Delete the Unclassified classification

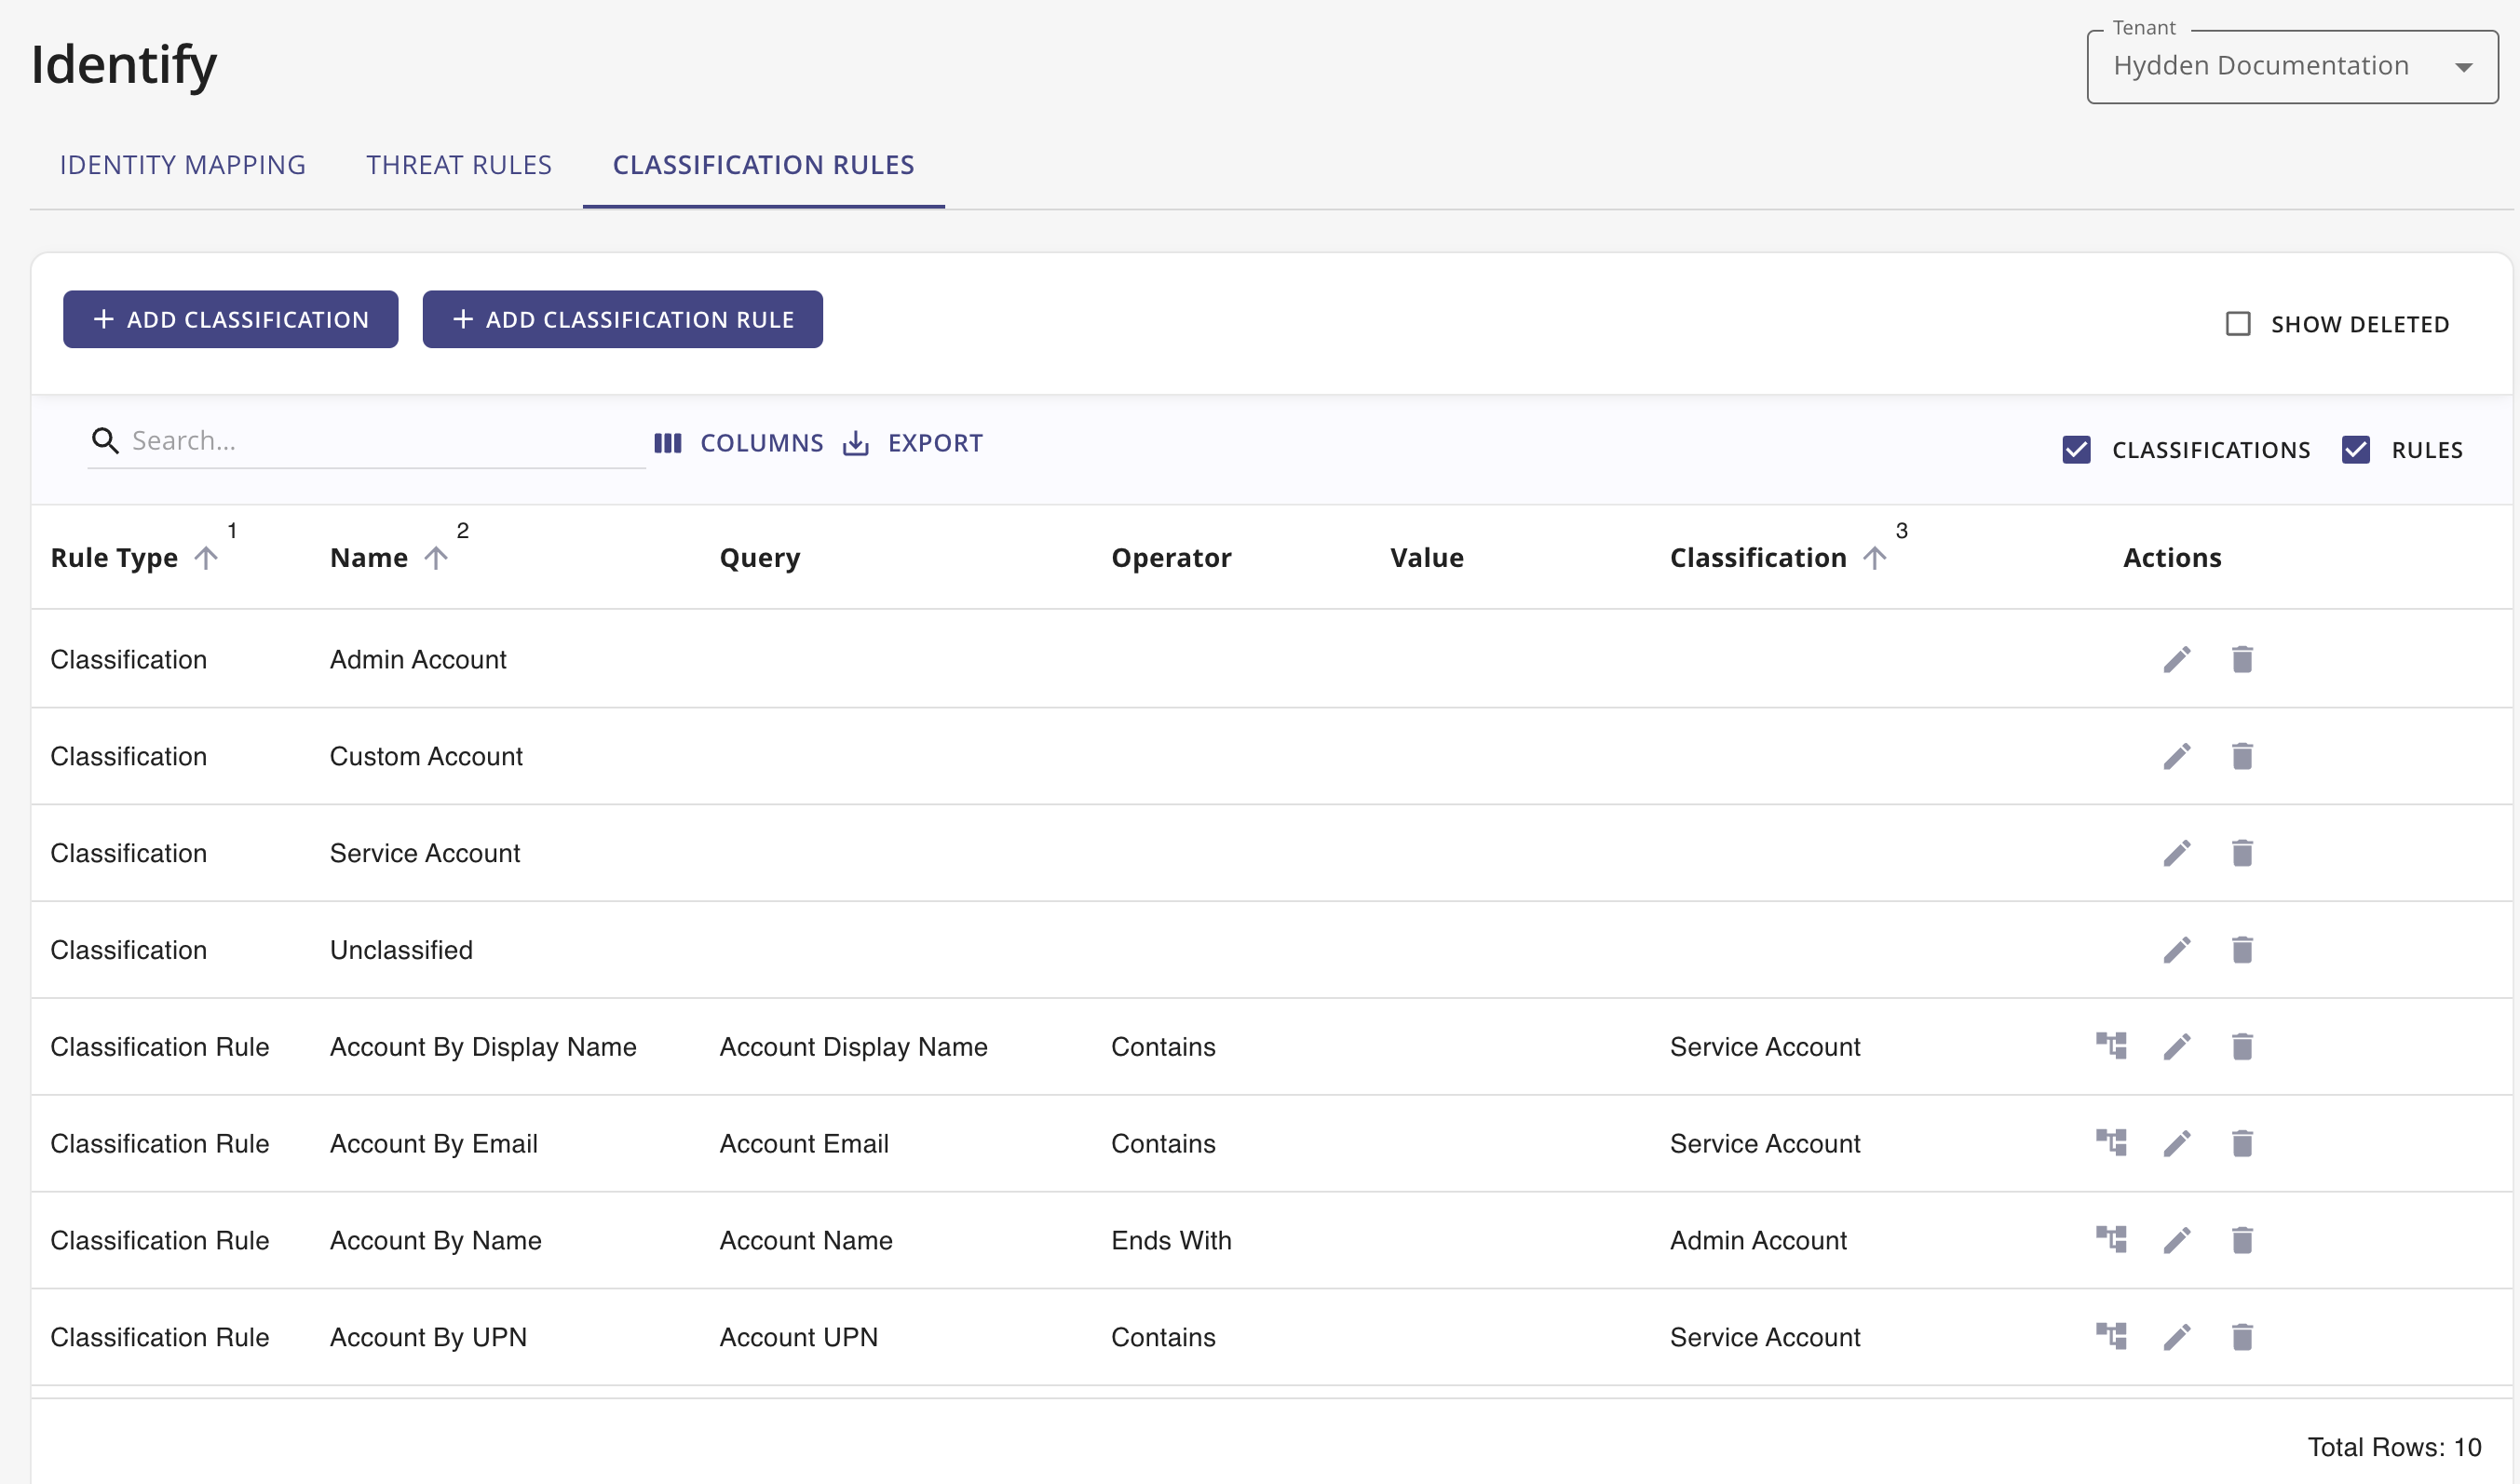(x=2242, y=950)
